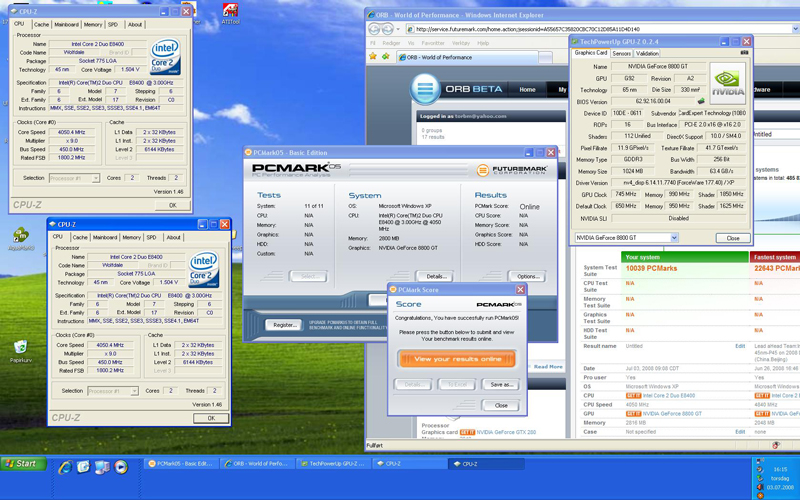Viewport: 800px width, 500px height.
Task: Click the Close button in GPU-Z
Action: pyautogui.click(x=733, y=238)
